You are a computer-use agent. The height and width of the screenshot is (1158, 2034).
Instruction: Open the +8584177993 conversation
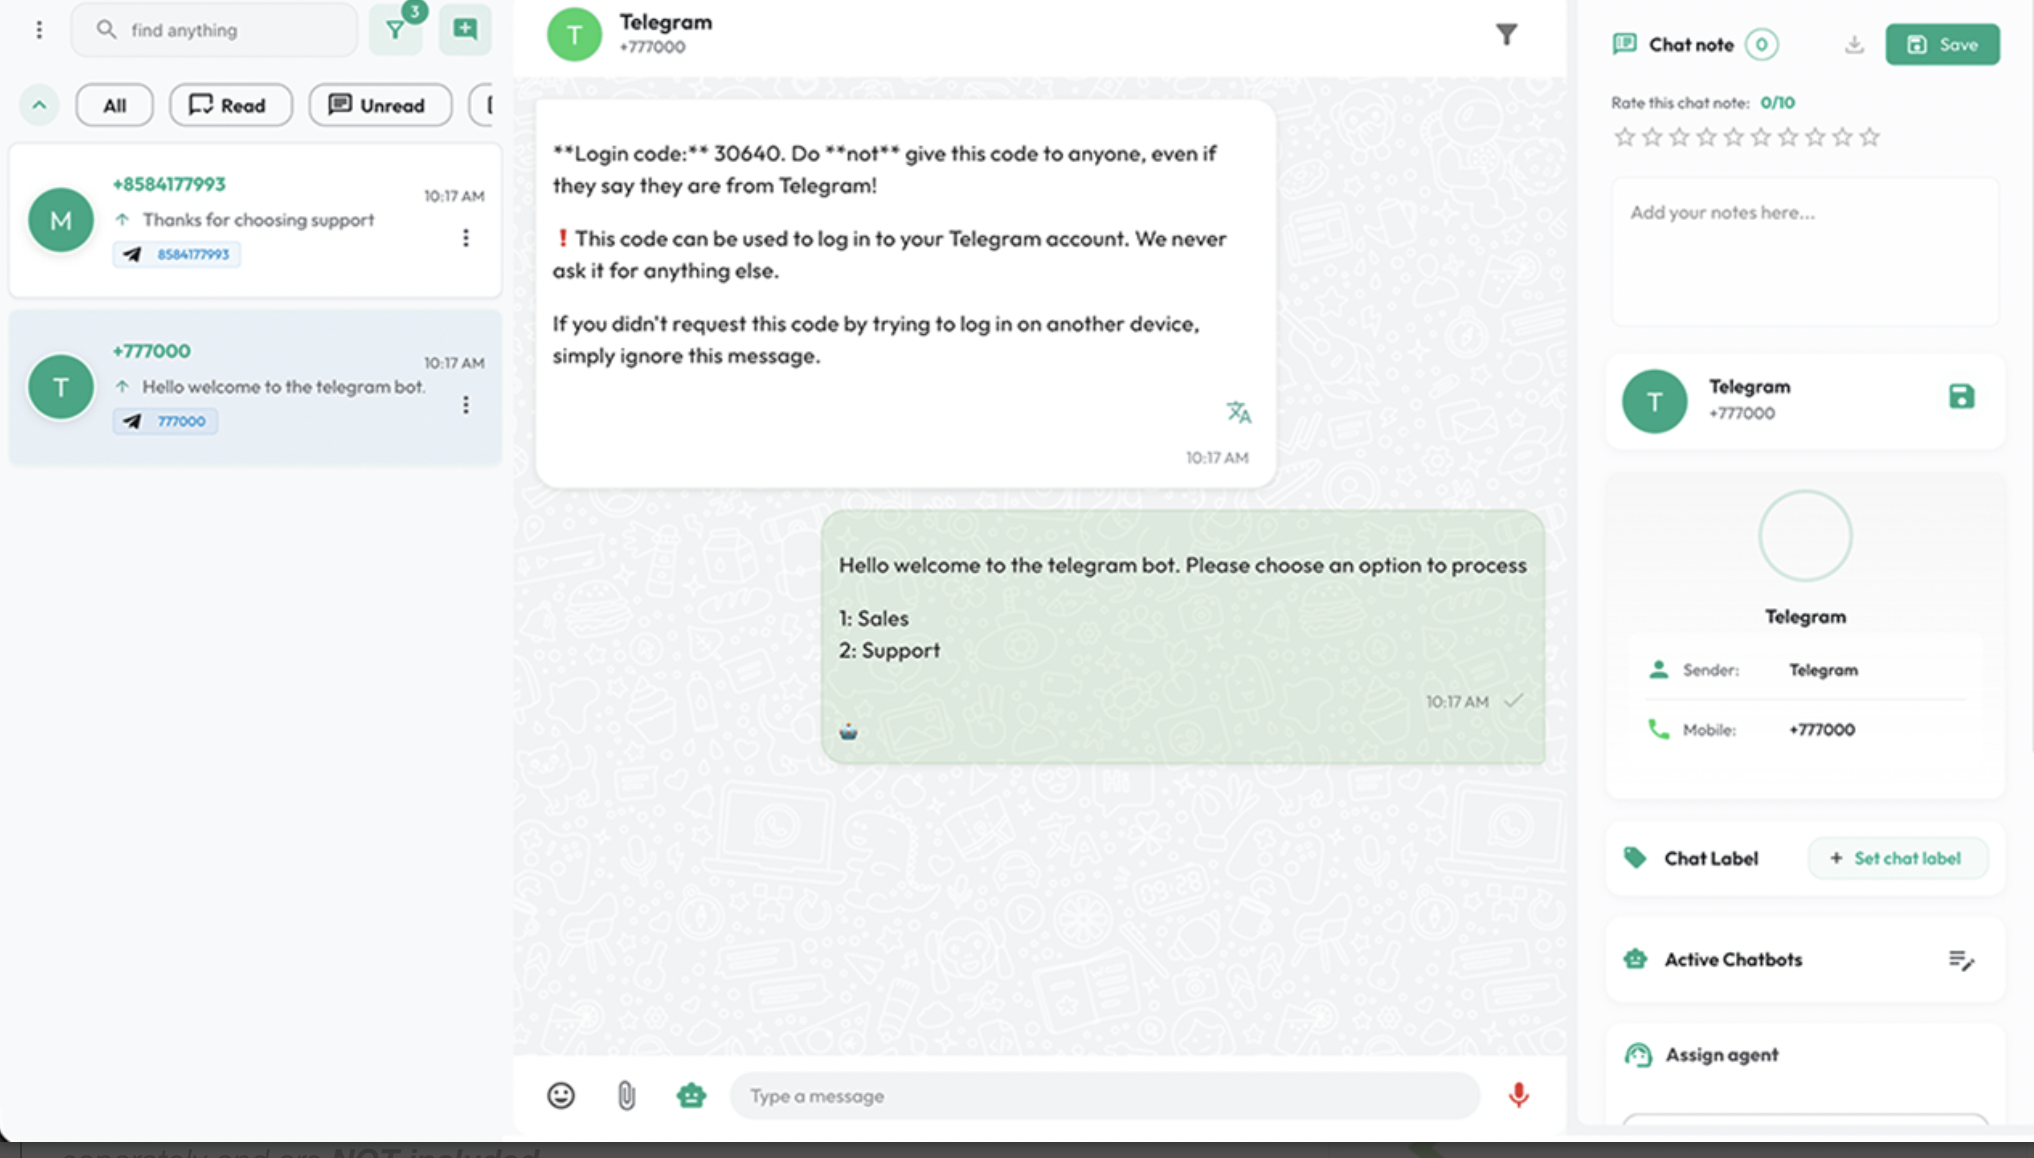point(255,220)
